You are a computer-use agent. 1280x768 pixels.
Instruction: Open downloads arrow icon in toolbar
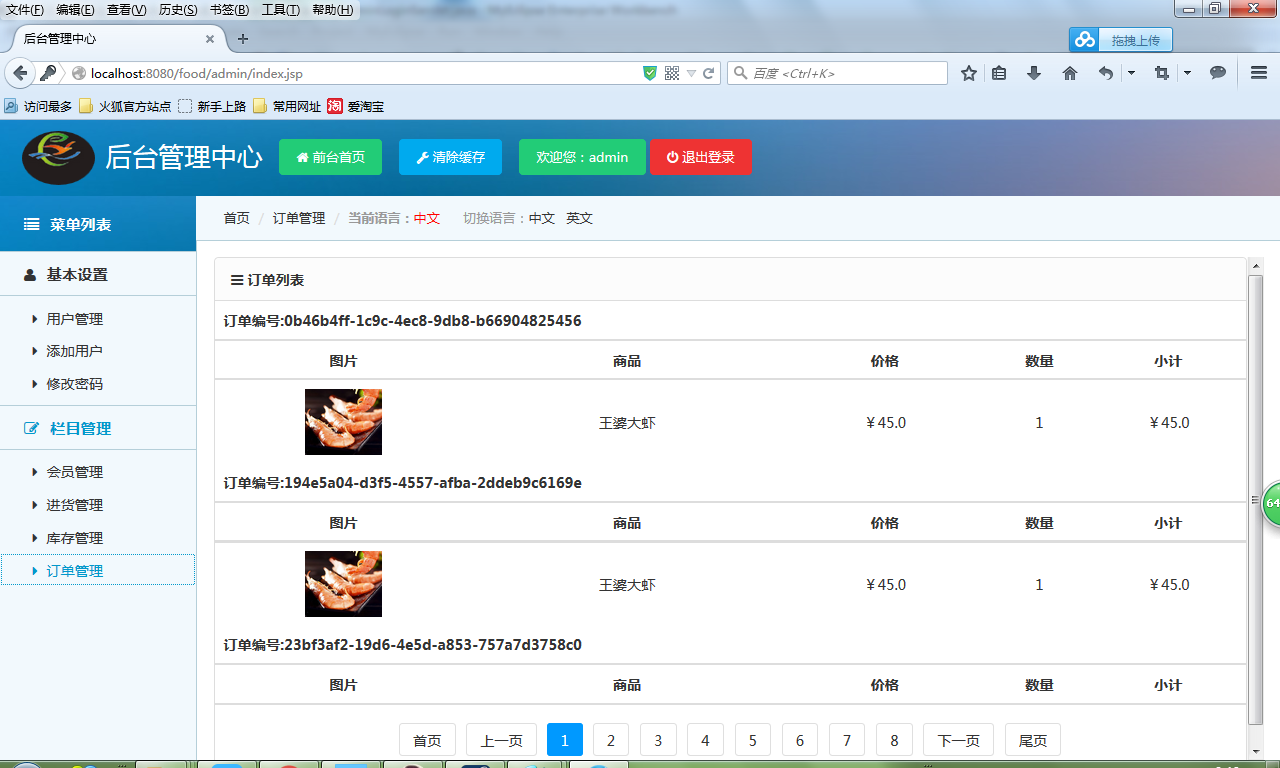1034,73
